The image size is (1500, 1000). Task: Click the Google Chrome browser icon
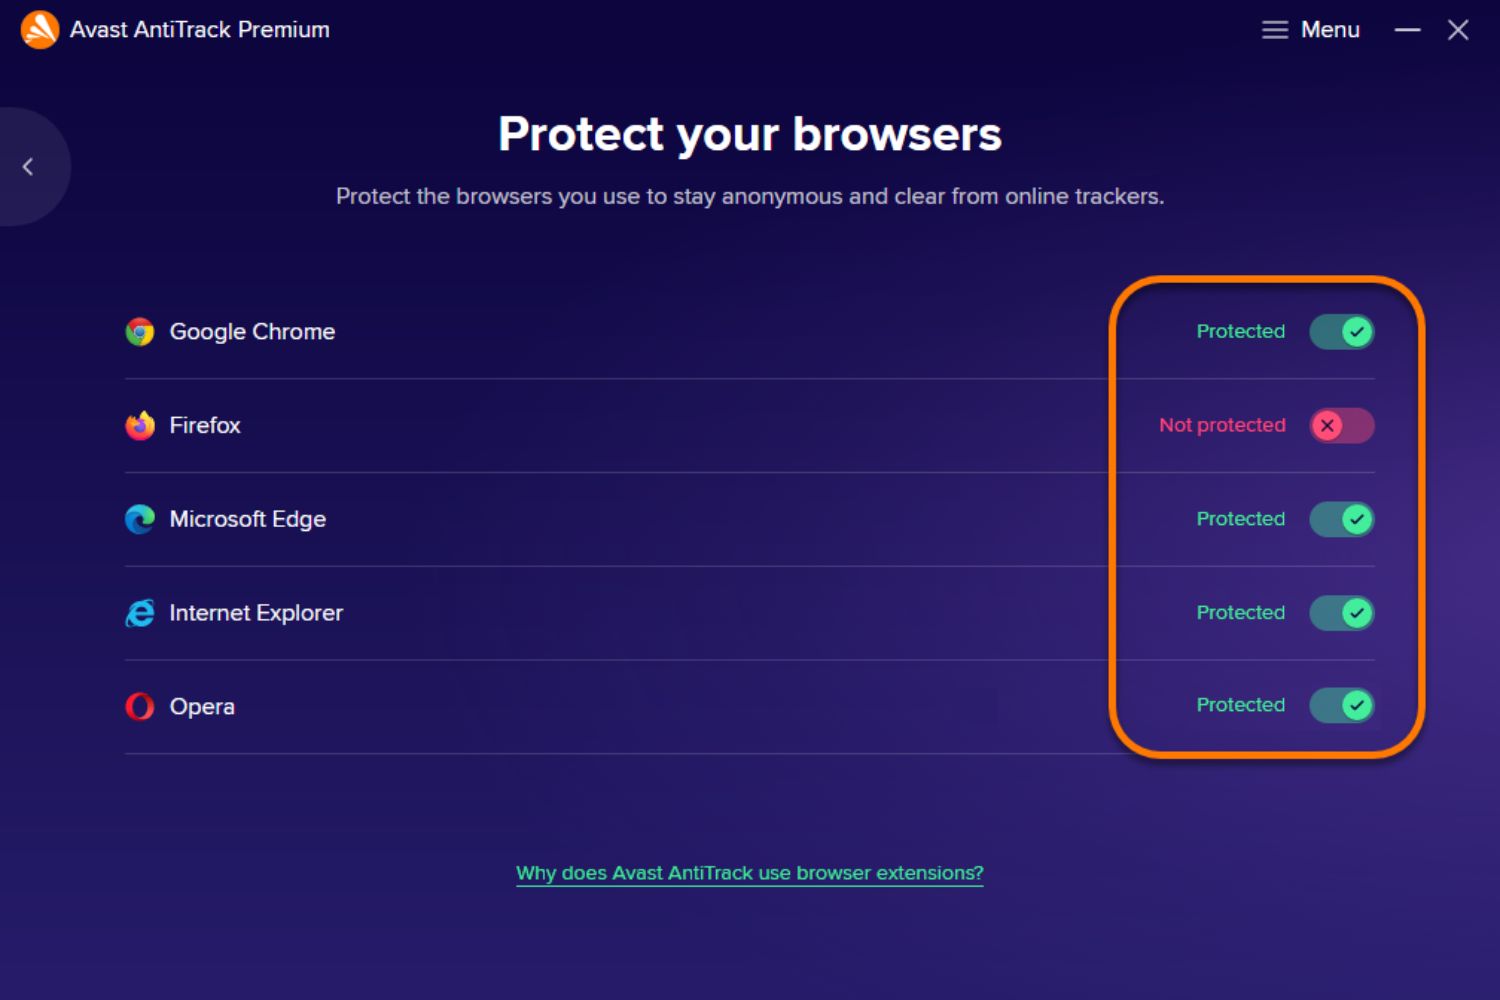(139, 331)
